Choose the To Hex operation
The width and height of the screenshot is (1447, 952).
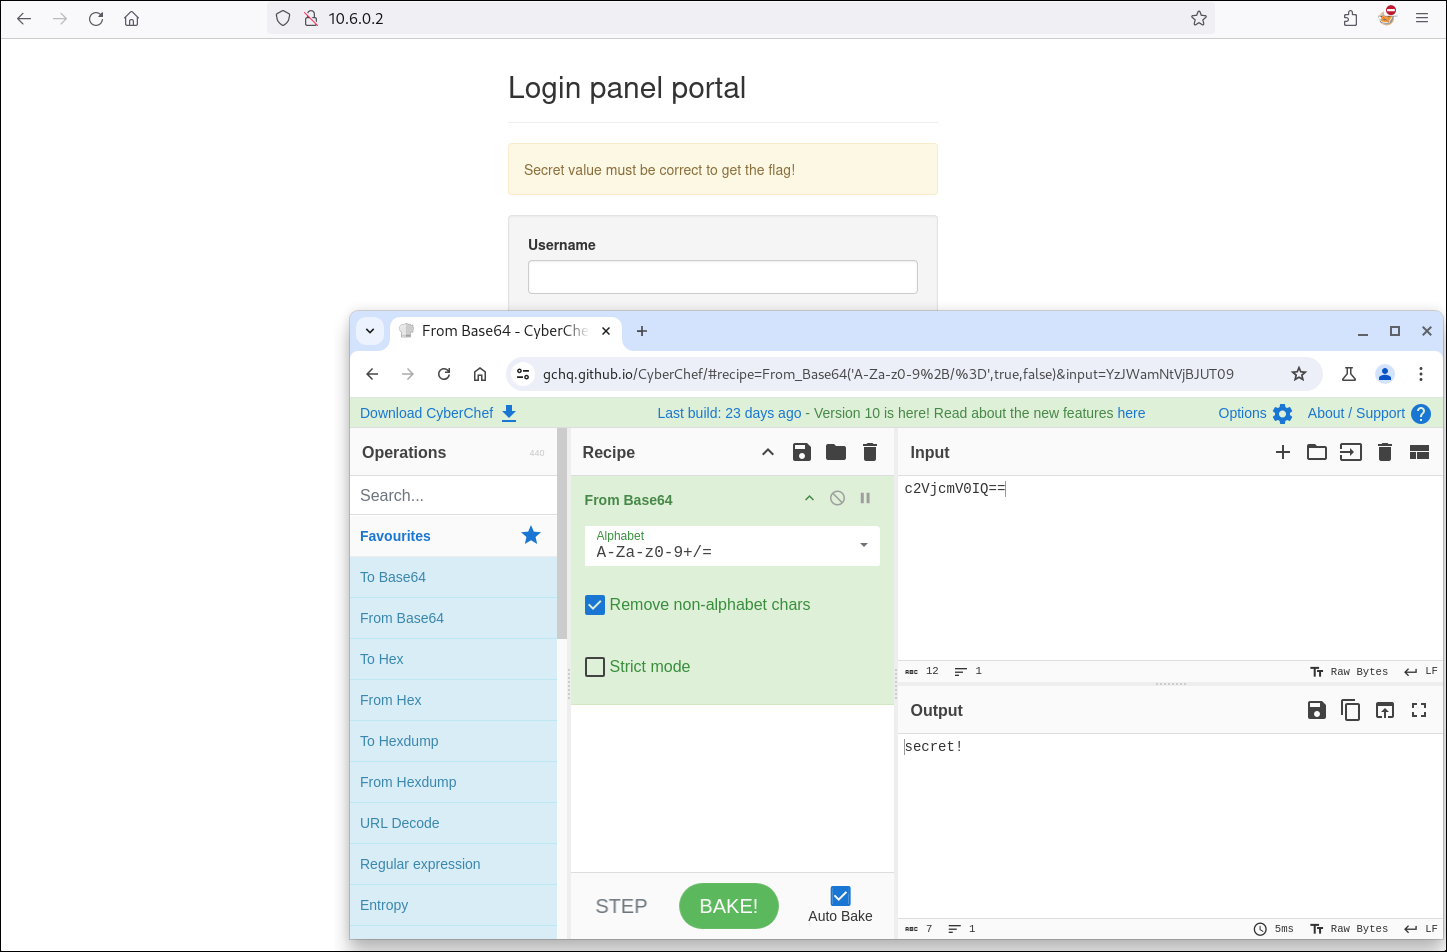(x=453, y=659)
